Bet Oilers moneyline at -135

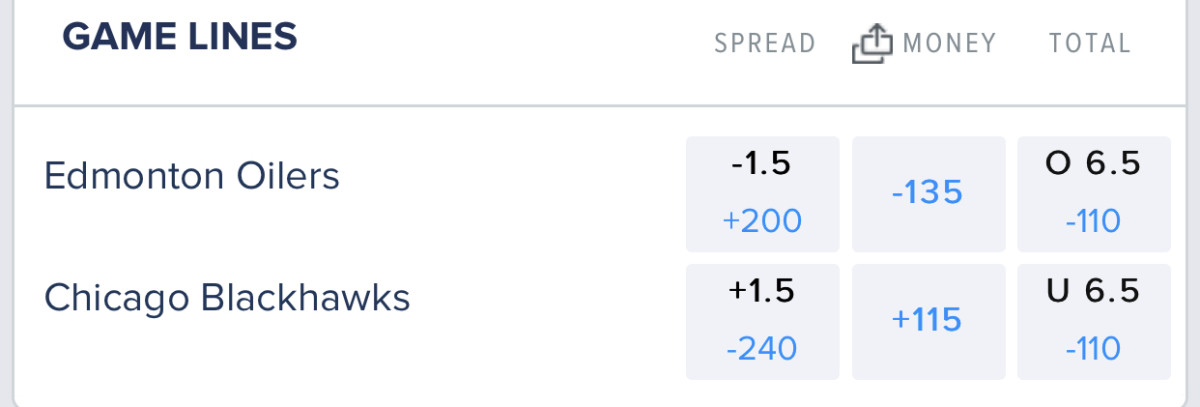coord(927,193)
